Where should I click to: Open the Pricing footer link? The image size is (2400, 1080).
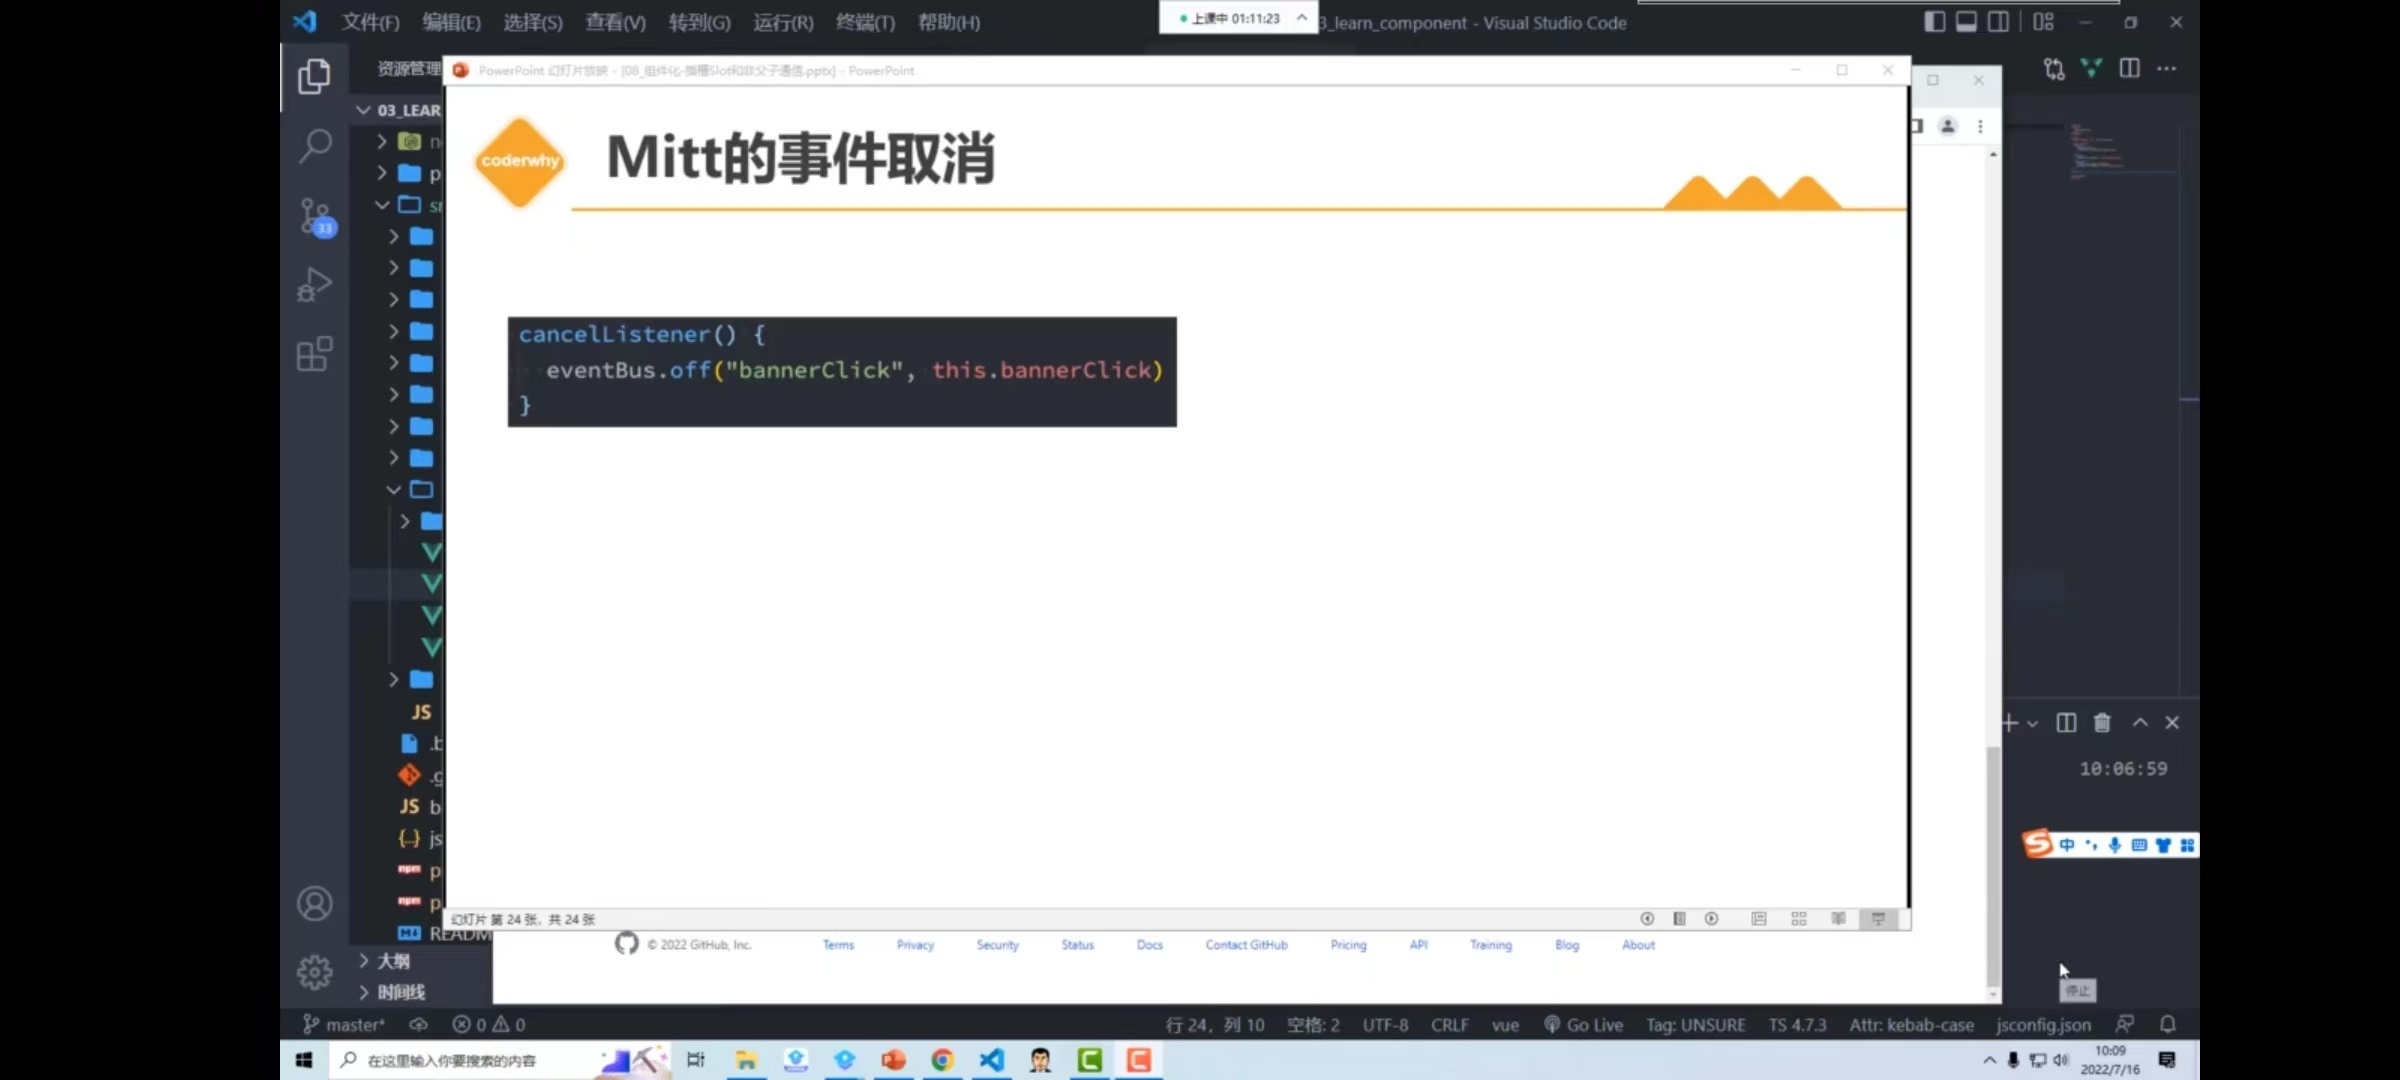pos(1348,945)
